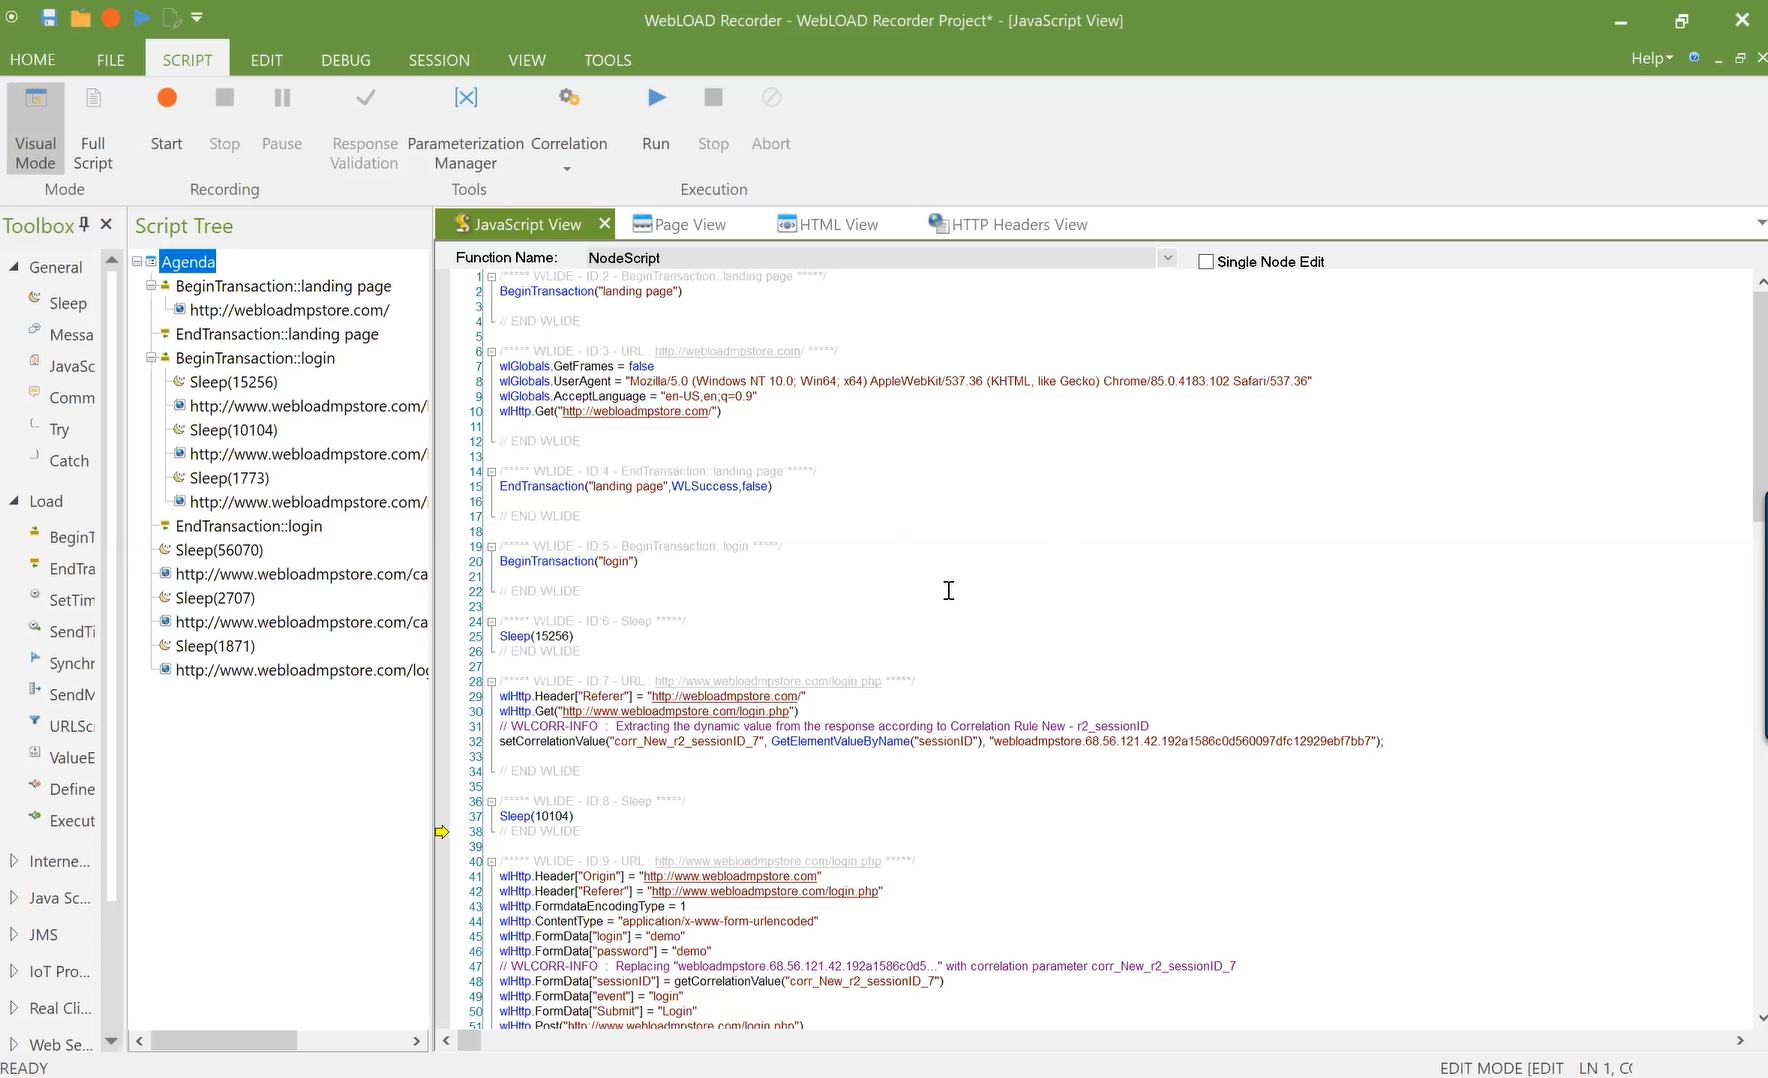Screen dimensions: 1768x1078
Task: Open the Function Name dropdown
Action: click(x=1167, y=258)
